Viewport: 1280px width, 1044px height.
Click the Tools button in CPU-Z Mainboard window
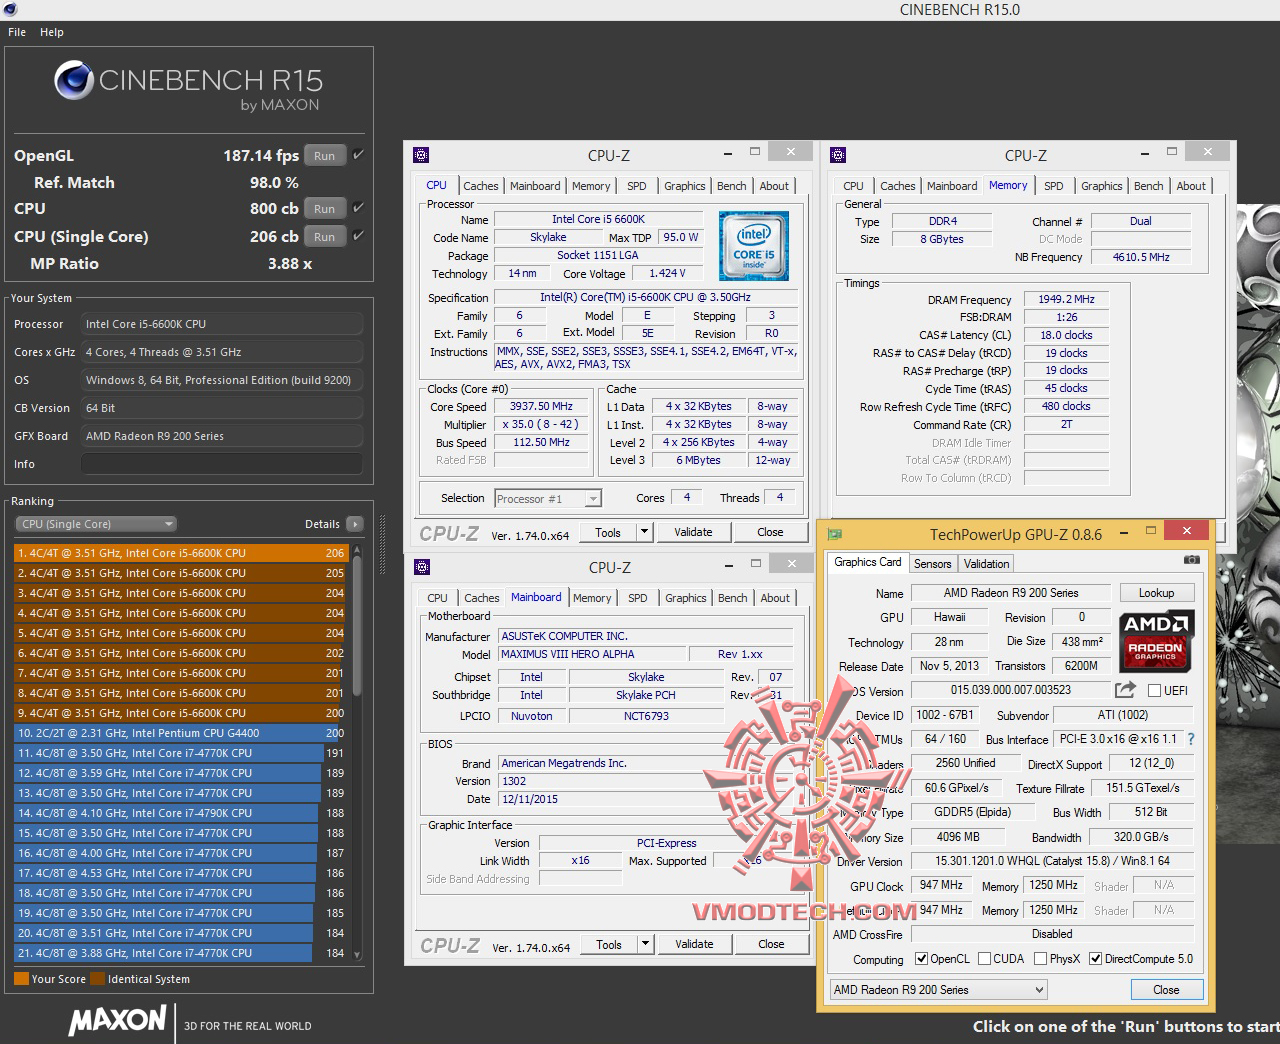[x=609, y=944]
